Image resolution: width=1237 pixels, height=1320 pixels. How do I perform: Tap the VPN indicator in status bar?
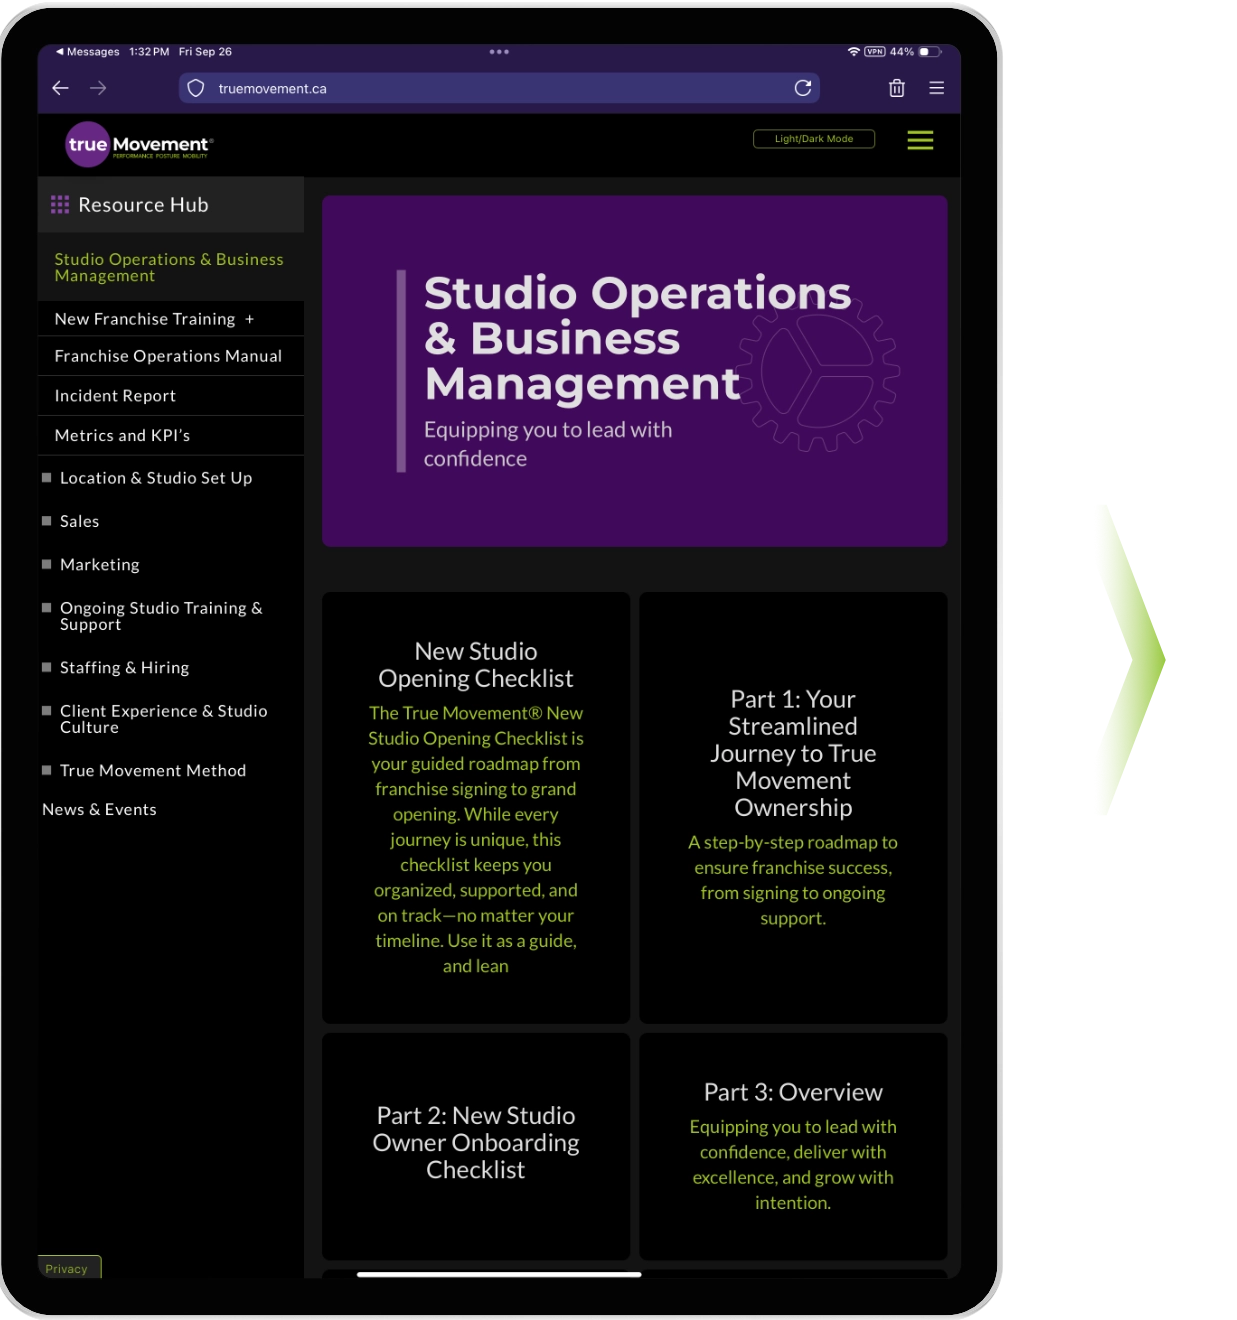tap(875, 52)
